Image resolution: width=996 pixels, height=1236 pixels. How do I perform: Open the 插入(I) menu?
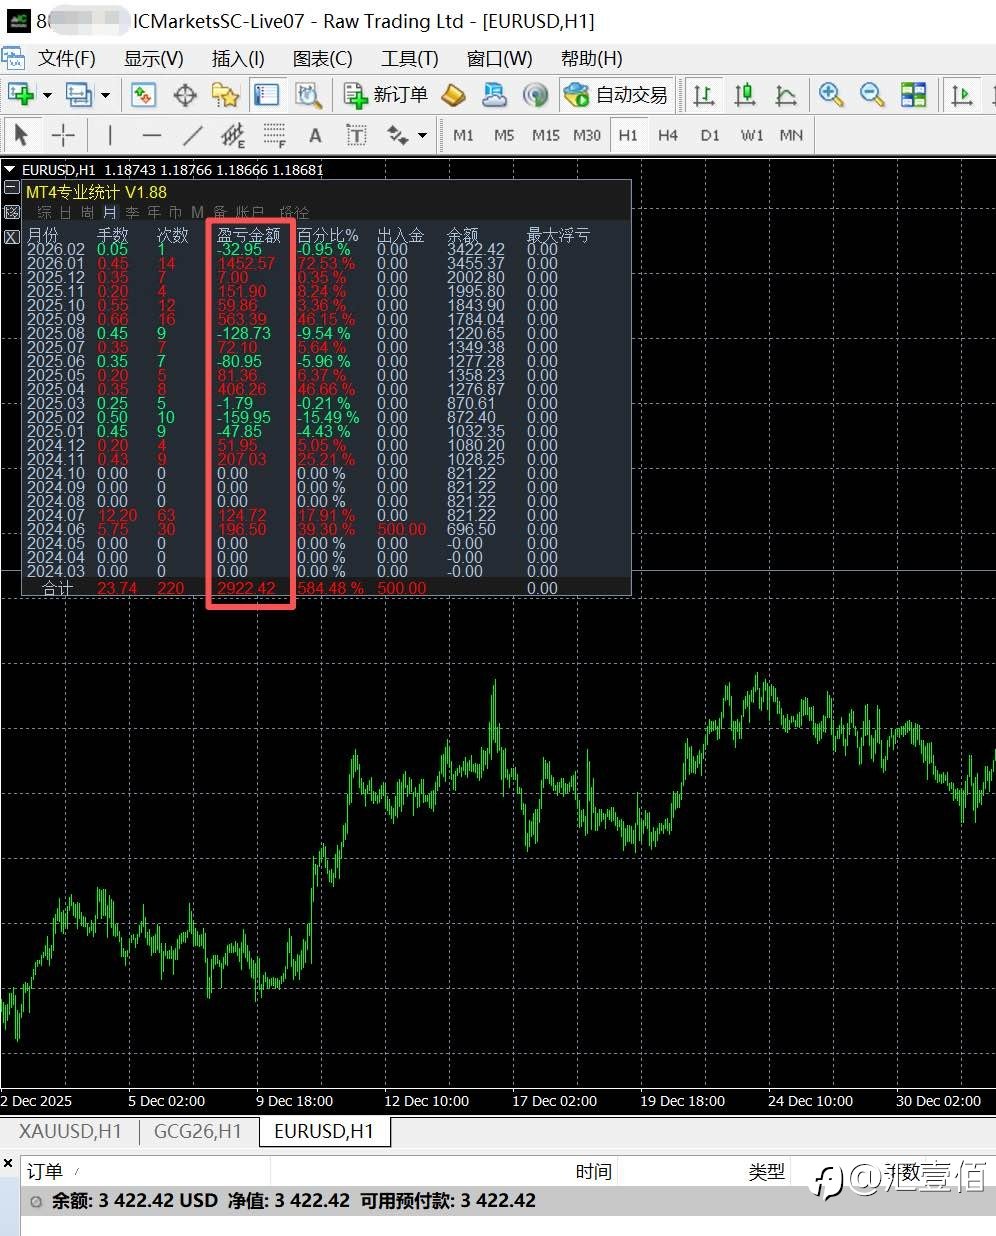[x=238, y=58]
